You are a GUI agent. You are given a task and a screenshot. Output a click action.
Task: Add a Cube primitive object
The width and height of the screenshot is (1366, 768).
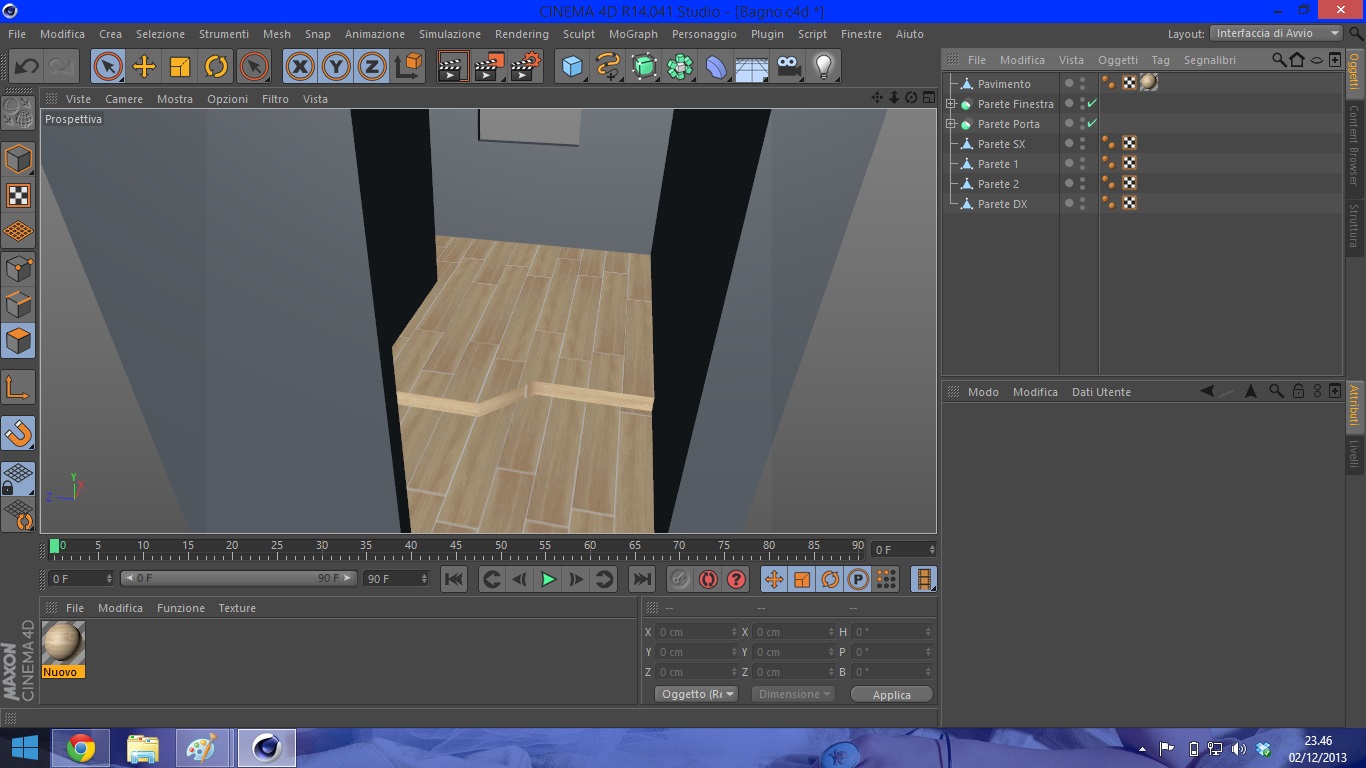coord(572,67)
